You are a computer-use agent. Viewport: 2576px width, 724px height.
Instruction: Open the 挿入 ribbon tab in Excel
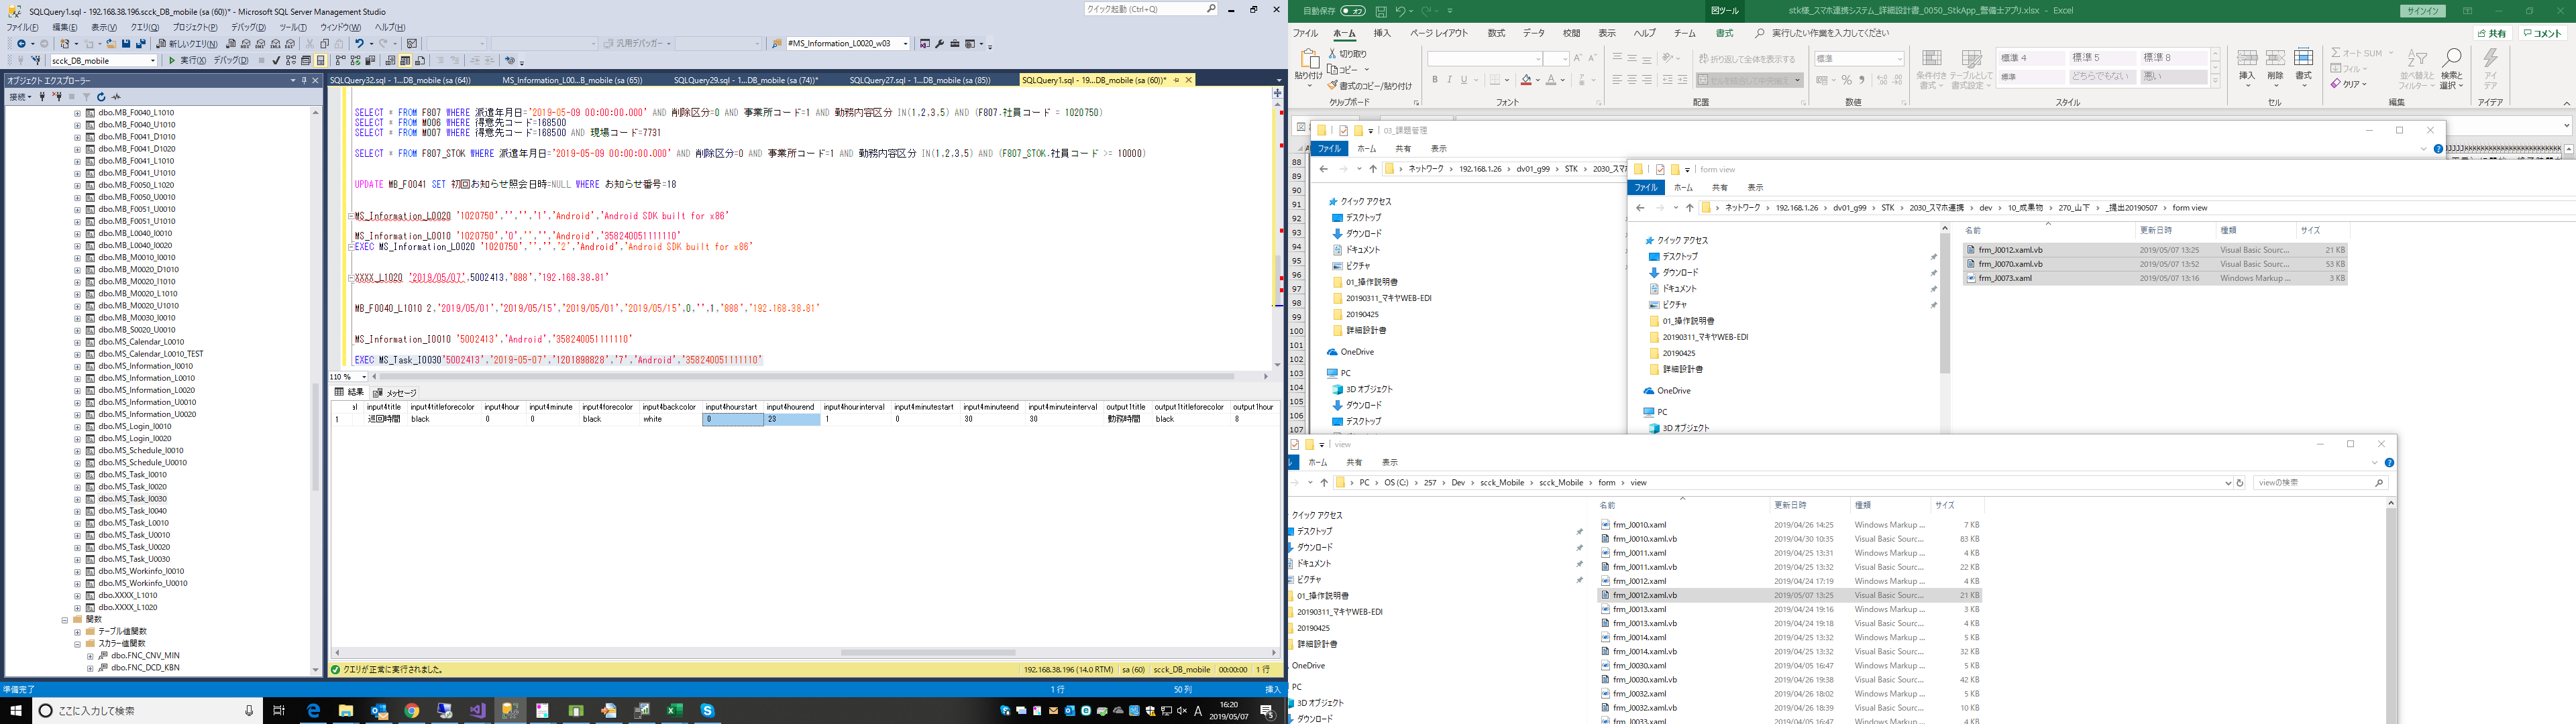click(x=1382, y=33)
